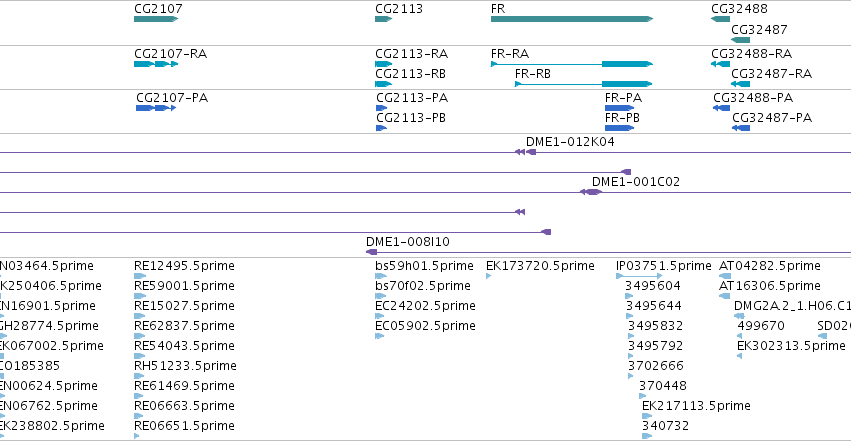Click the 370448 EST label
Viewport: 851px width, 441px height.
click(663, 386)
